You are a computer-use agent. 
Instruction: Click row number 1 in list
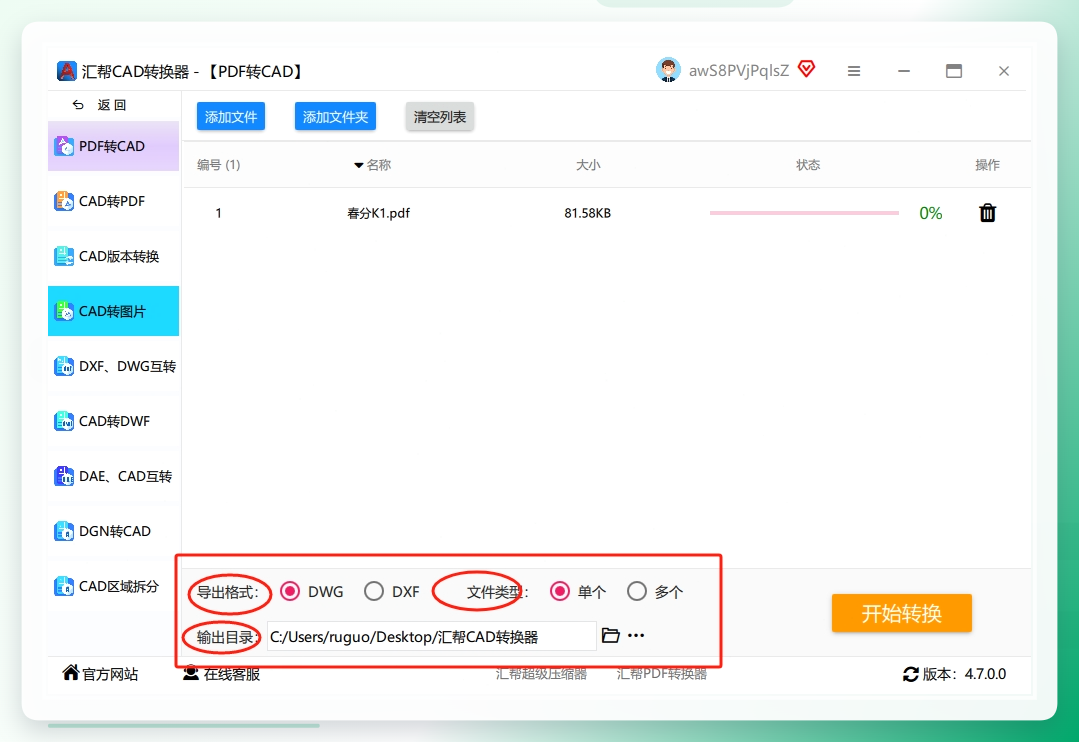click(218, 213)
